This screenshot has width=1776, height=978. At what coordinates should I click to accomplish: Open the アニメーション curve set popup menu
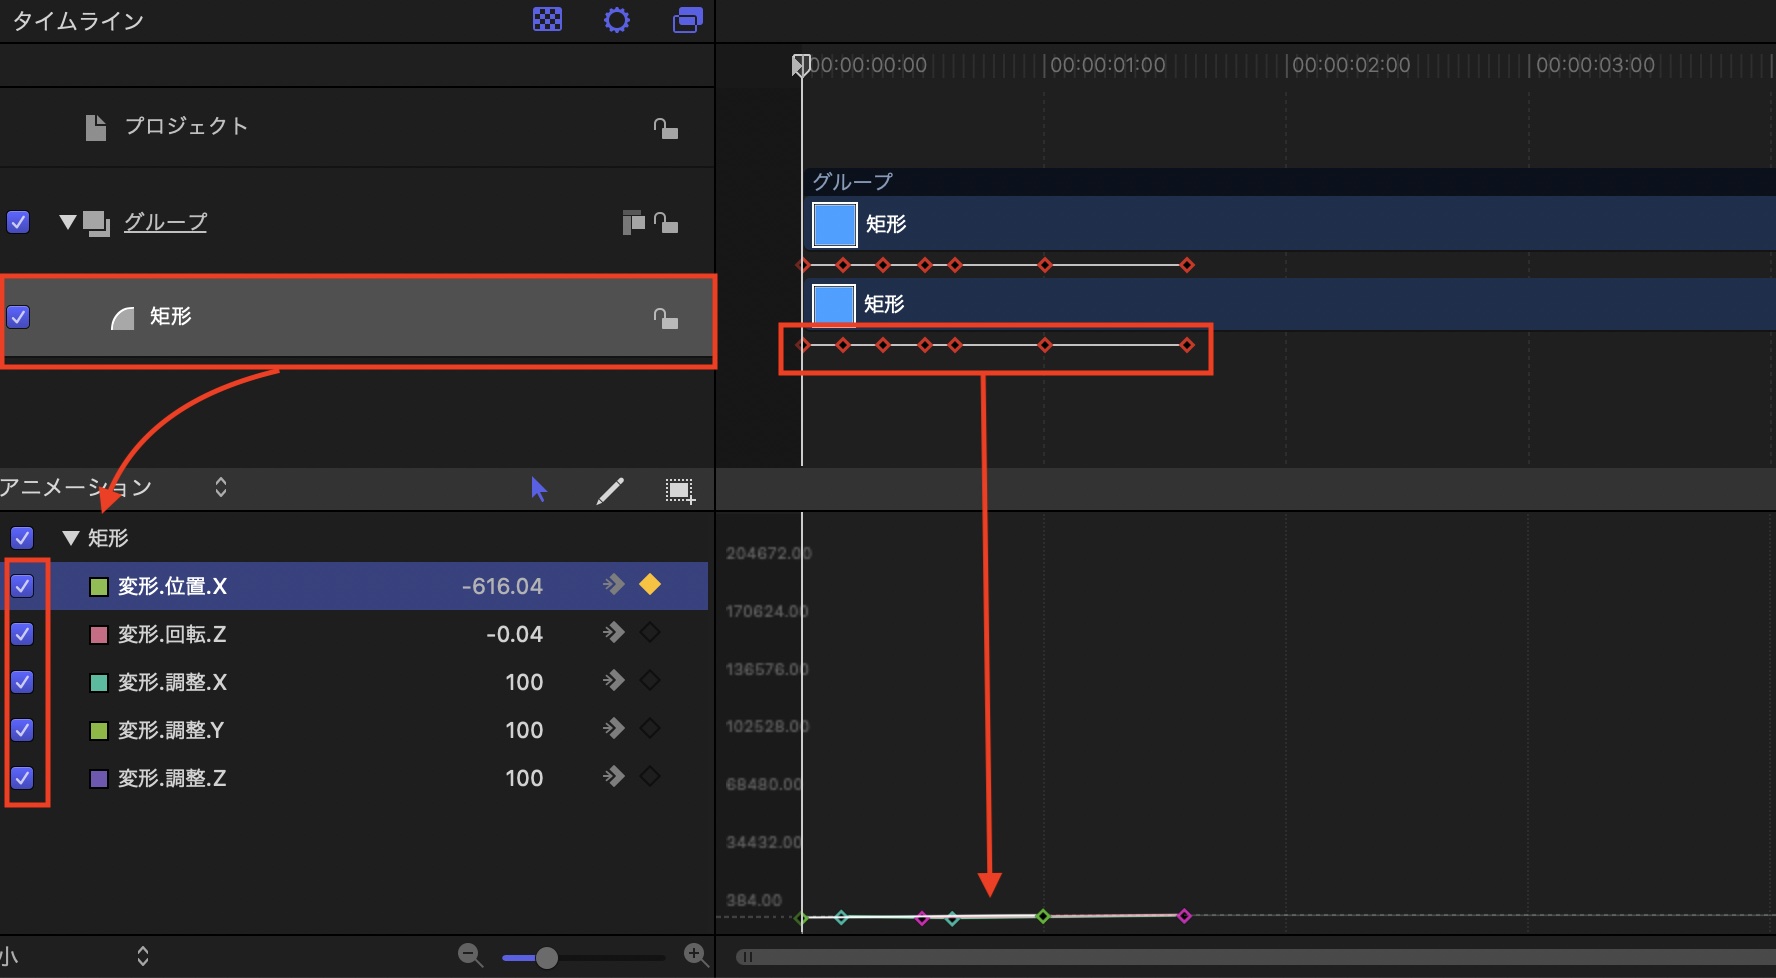pos(220,487)
